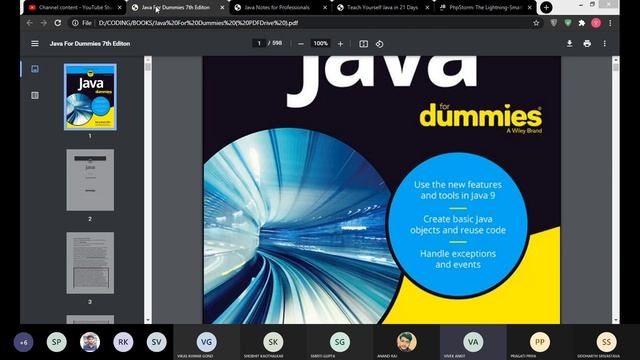Select the SG participant tile
640x360 pixels.
[340, 342]
